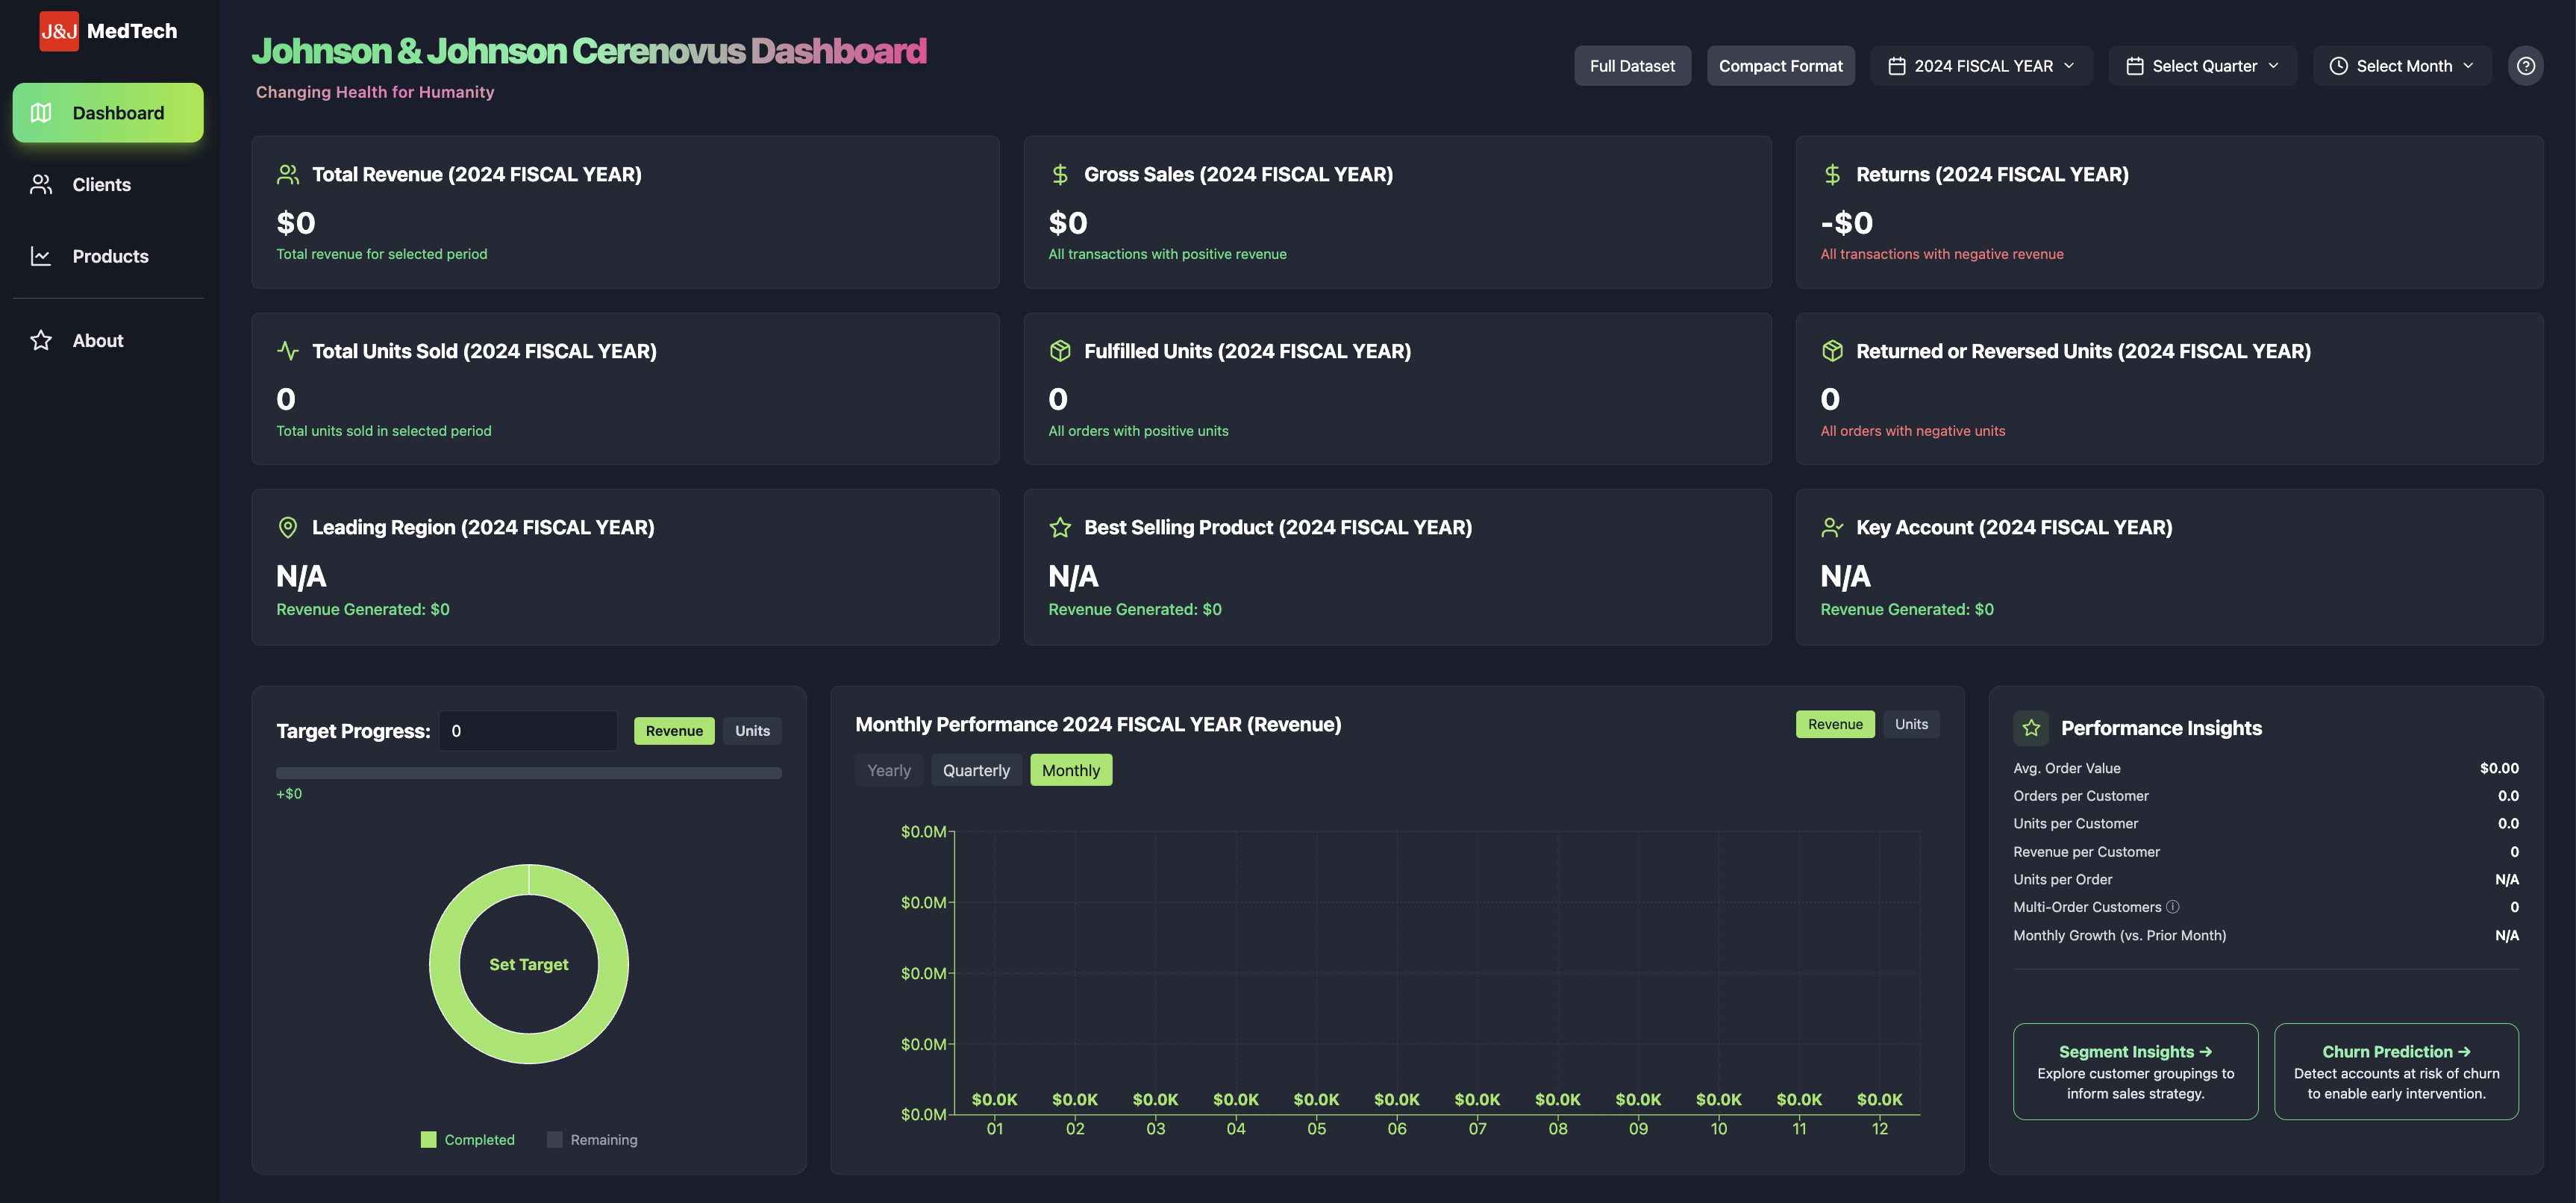Screen dimensions: 2576x1203
Task: Expand the Select Quarter dropdown
Action: coord(2202,66)
